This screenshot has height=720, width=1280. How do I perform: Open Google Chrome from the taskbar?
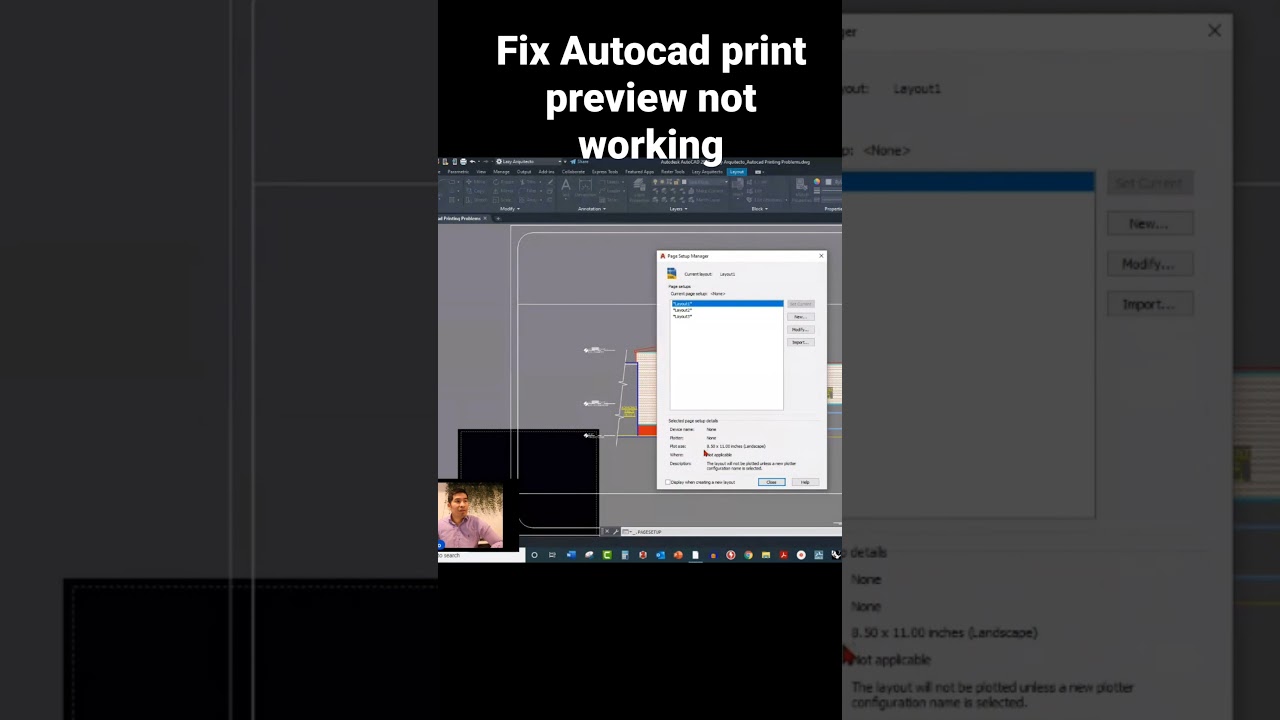click(x=748, y=555)
